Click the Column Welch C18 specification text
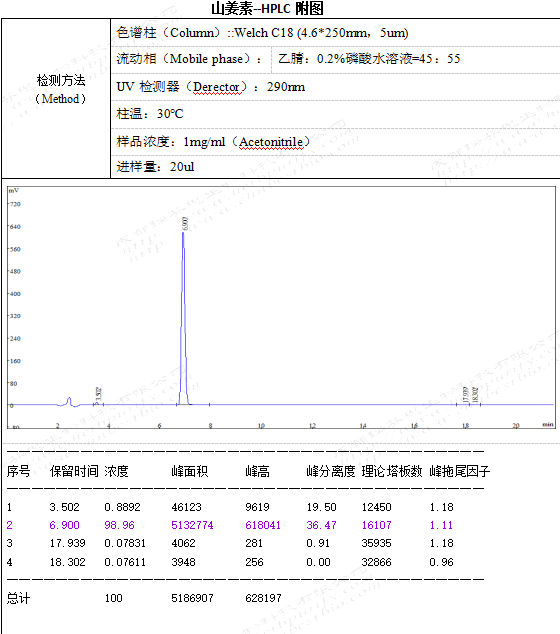Screen dimensions: 560x634 pos(262,33)
